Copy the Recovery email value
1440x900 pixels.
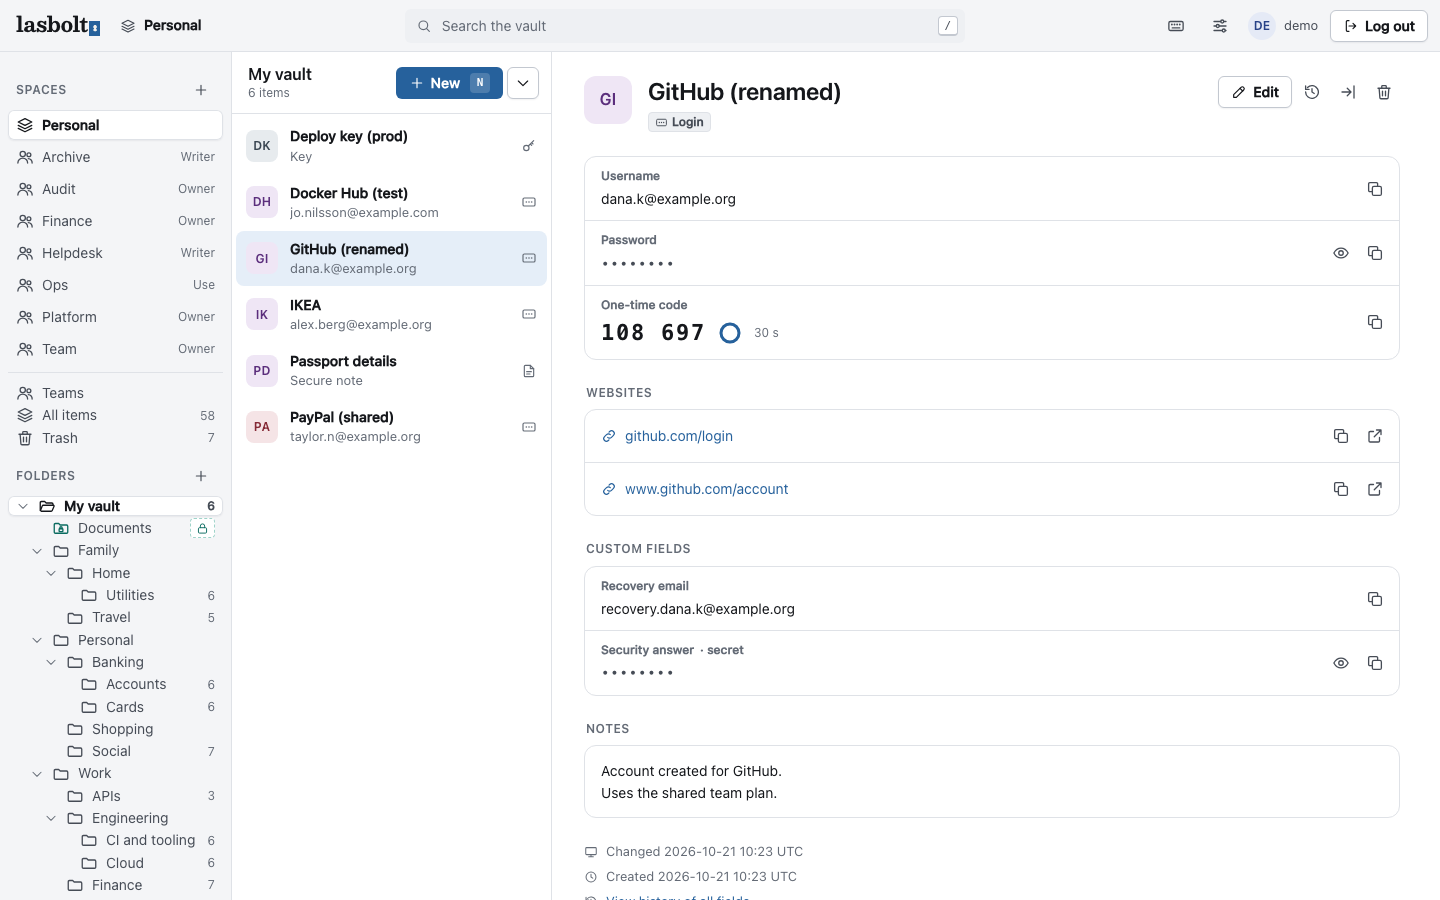point(1375,599)
